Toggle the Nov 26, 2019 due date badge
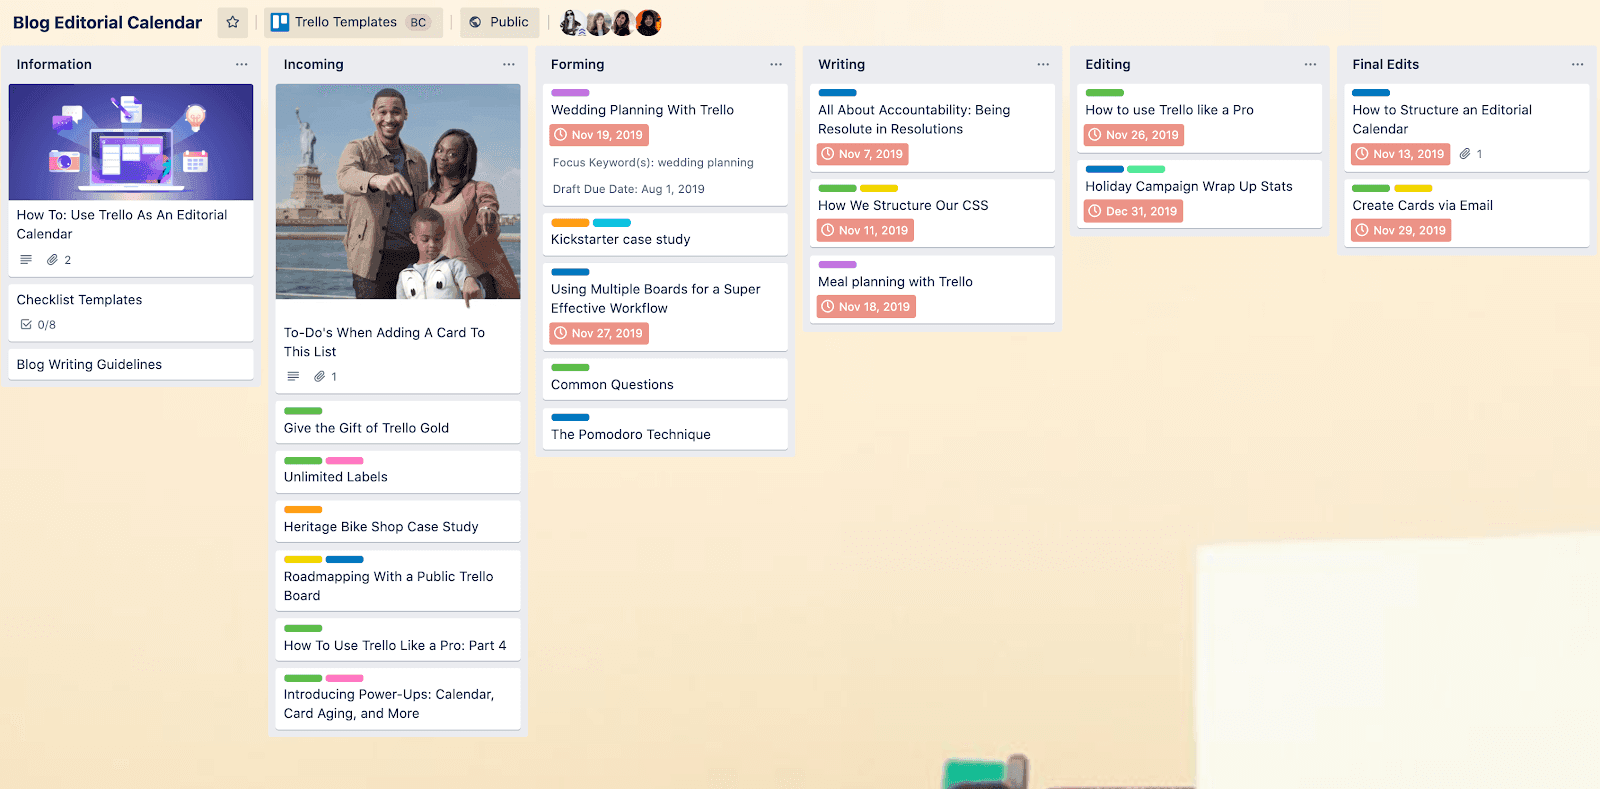The height and width of the screenshot is (789, 1600). click(1134, 135)
